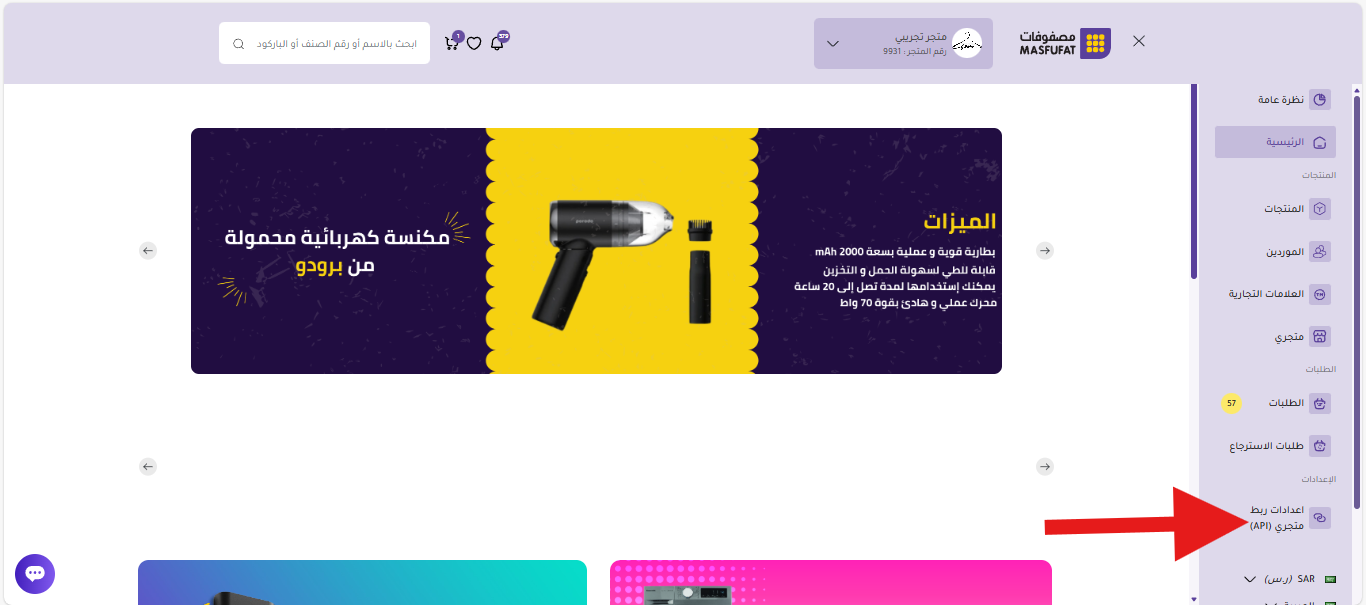Open المنتجات products menu item
This screenshot has height=605, width=1366.
pyautogui.click(x=1275, y=209)
